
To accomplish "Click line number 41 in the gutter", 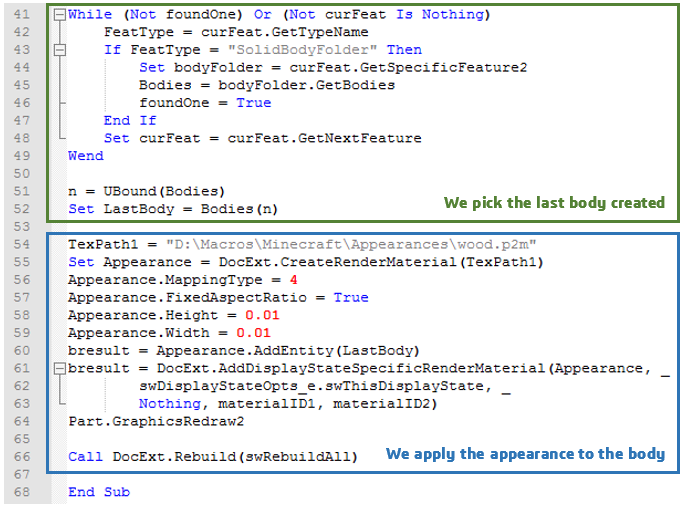I will tap(24, 15).
